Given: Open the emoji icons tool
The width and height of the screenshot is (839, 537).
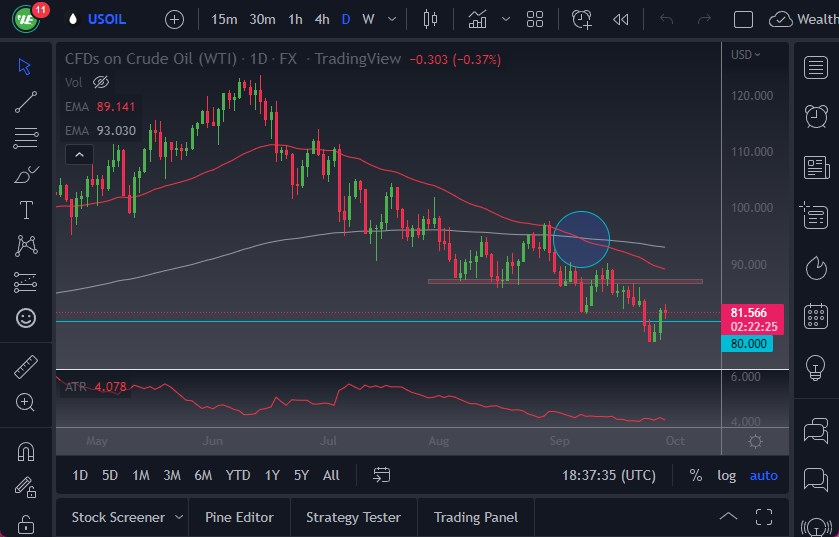Looking at the screenshot, I should pos(26,318).
